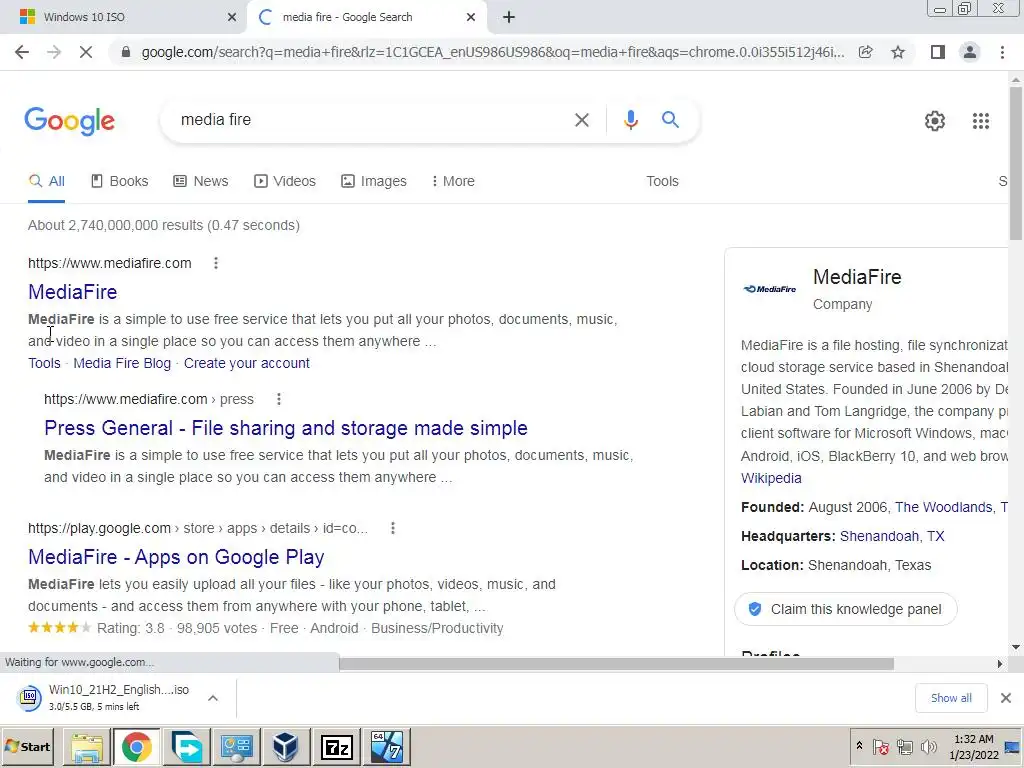Click the horizontal scrollbar thumb

coord(616,664)
